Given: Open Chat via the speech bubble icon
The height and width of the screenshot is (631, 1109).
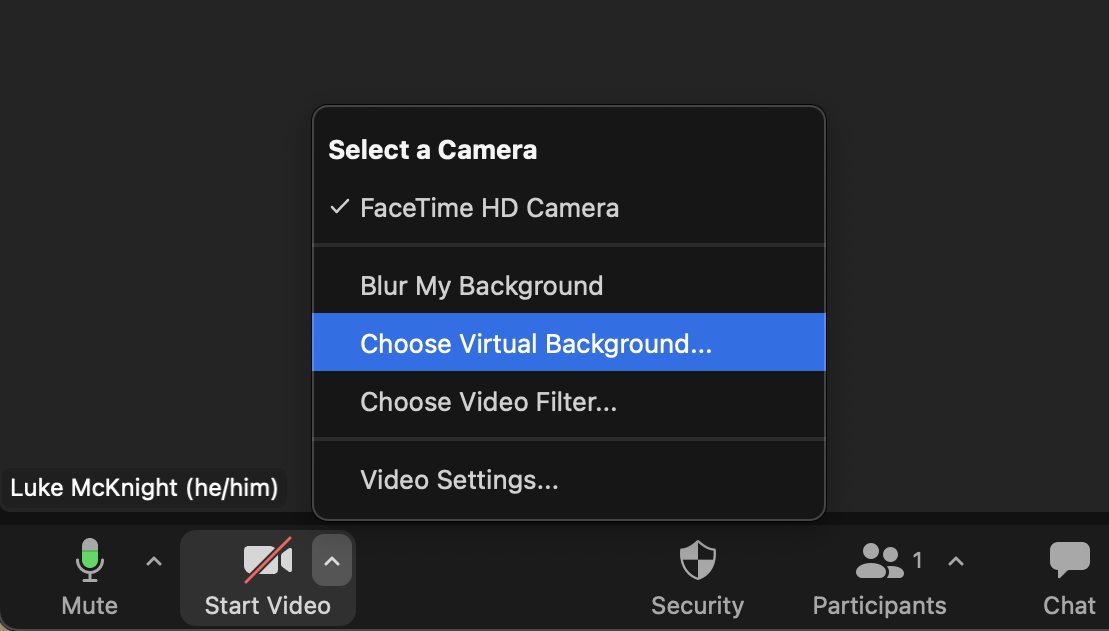Looking at the screenshot, I should pyautogui.click(x=1069, y=561).
